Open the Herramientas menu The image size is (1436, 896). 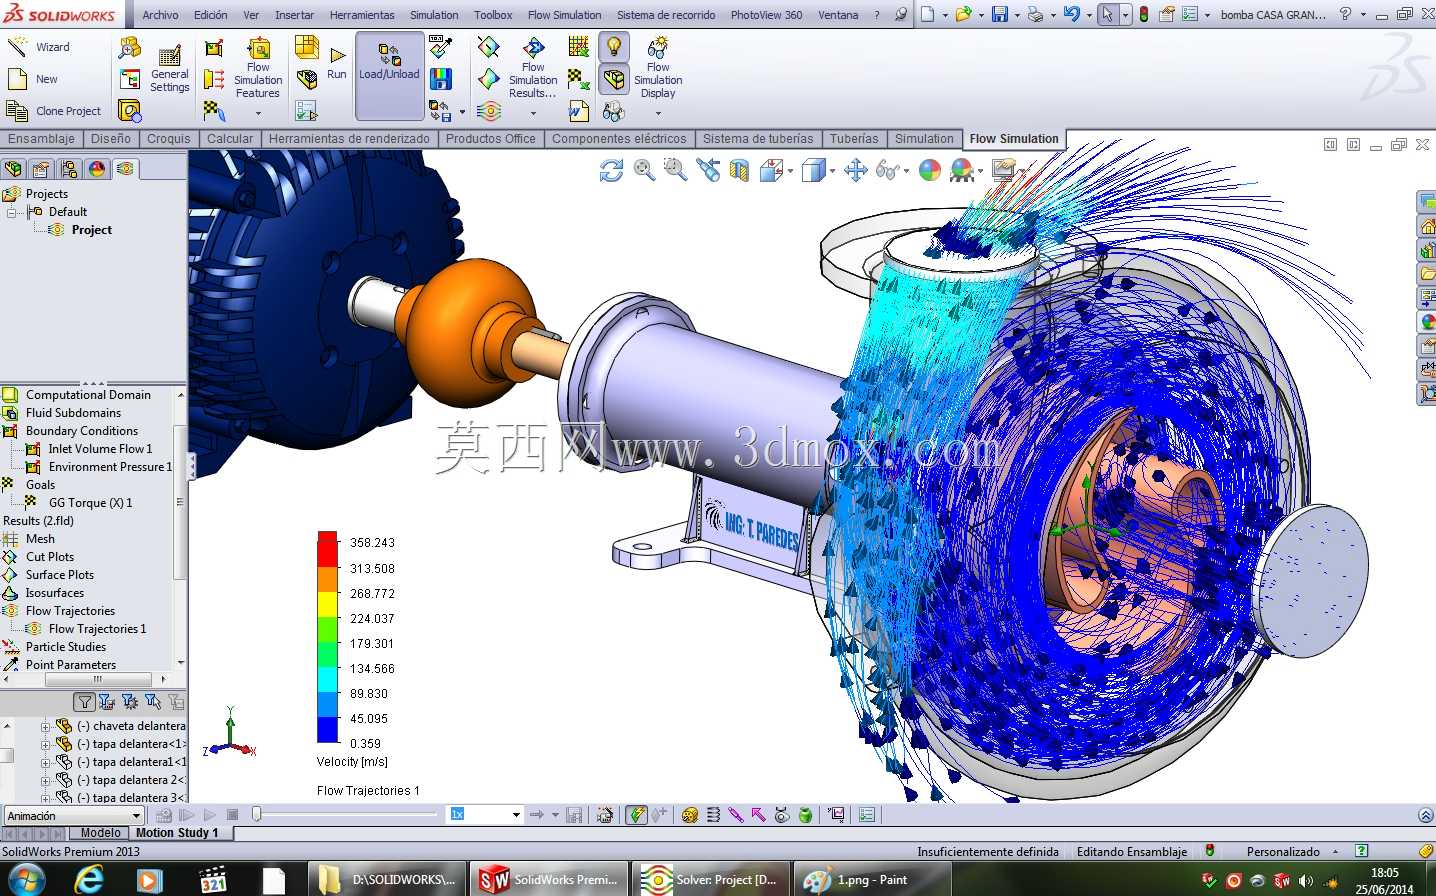click(362, 15)
